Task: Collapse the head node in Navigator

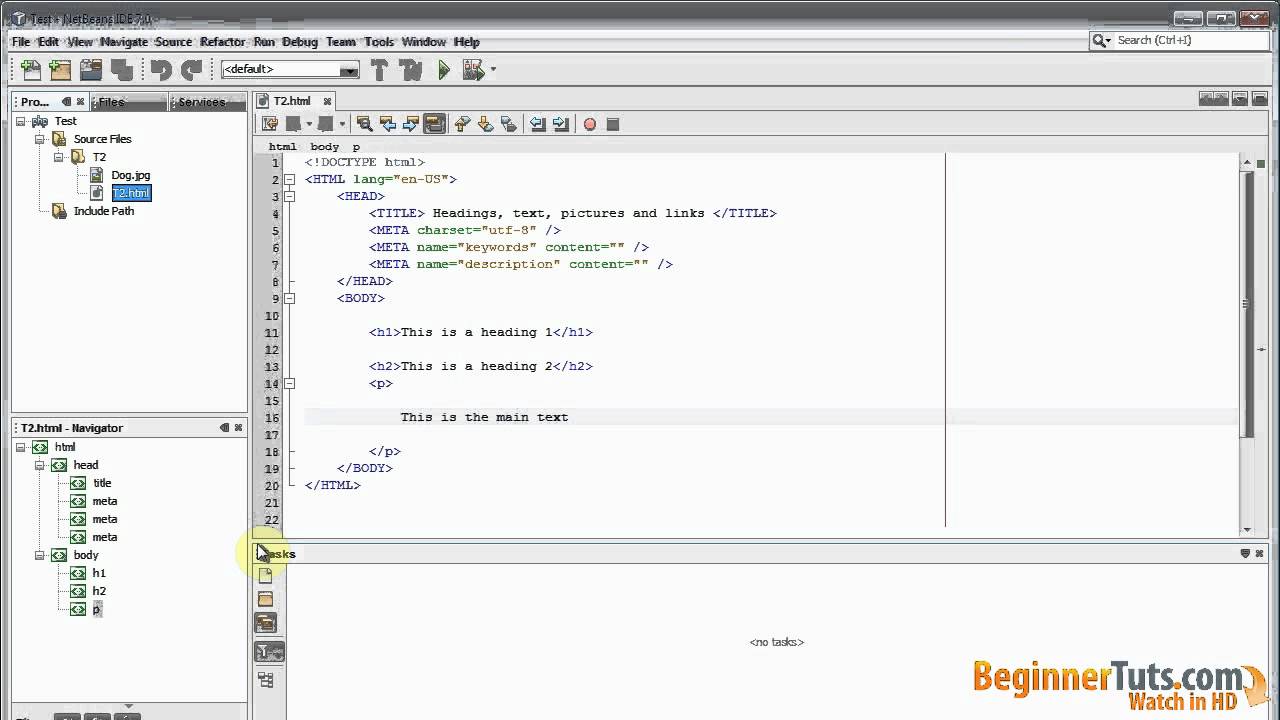Action: tap(40, 465)
